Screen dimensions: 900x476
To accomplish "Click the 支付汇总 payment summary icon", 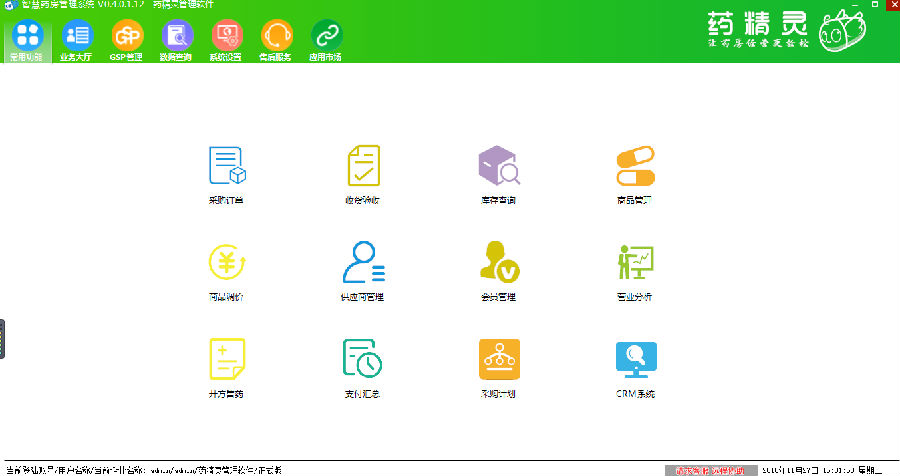I will [x=362, y=358].
